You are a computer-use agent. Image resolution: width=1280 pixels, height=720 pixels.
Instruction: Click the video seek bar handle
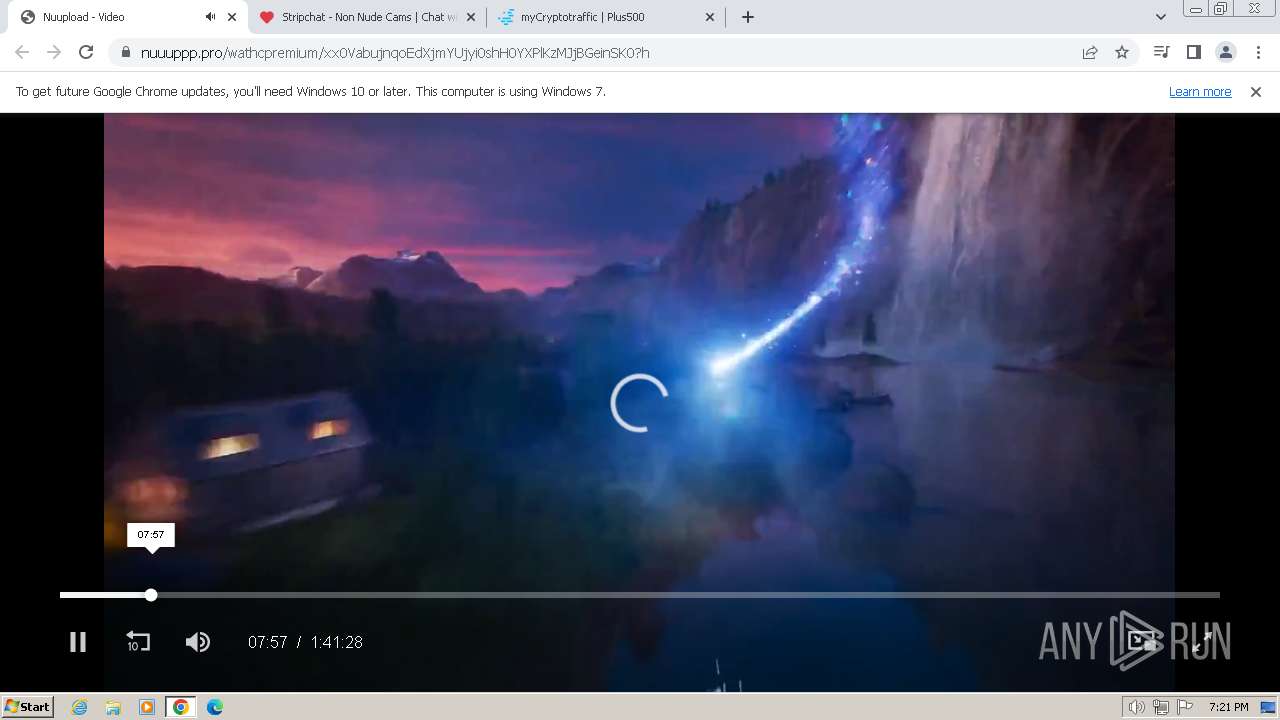click(x=151, y=595)
